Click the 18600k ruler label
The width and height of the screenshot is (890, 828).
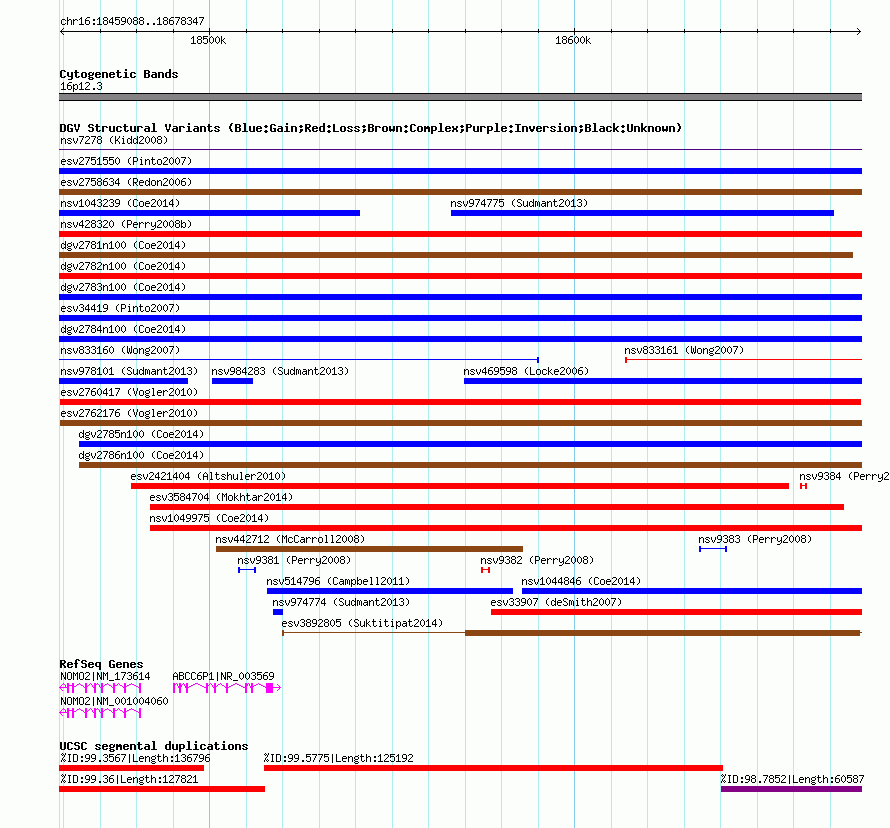tap(573, 40)
